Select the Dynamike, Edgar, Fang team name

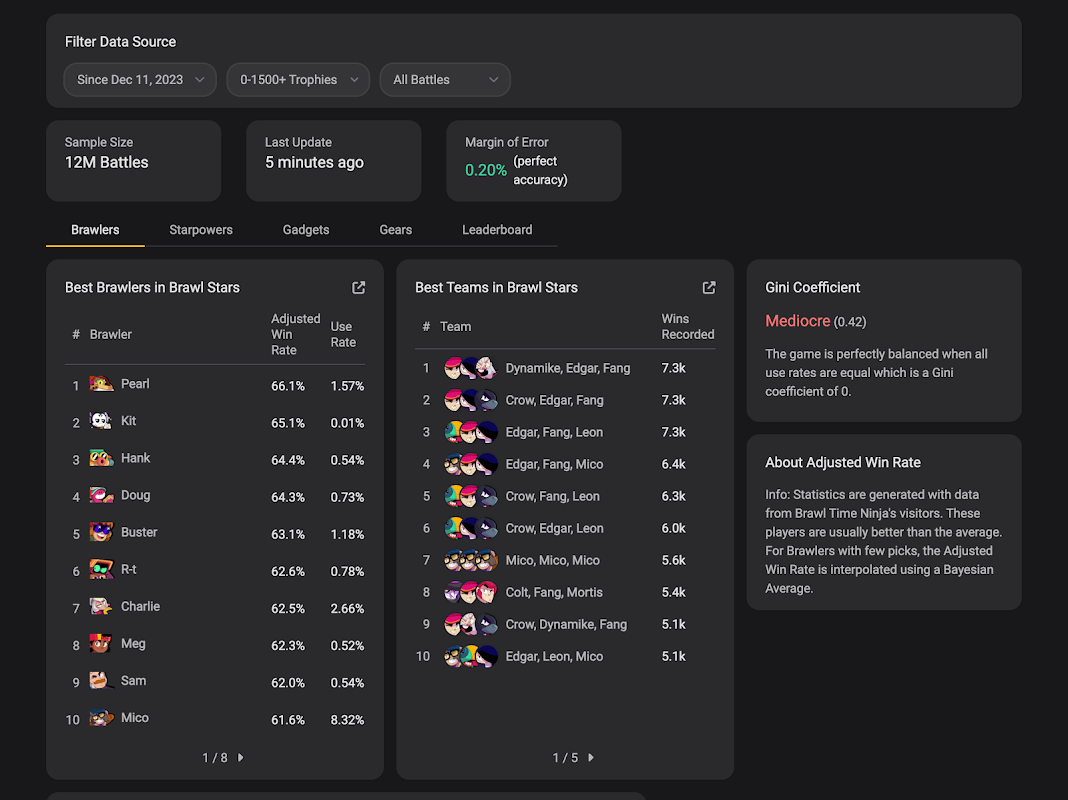[x=567, y=368]
